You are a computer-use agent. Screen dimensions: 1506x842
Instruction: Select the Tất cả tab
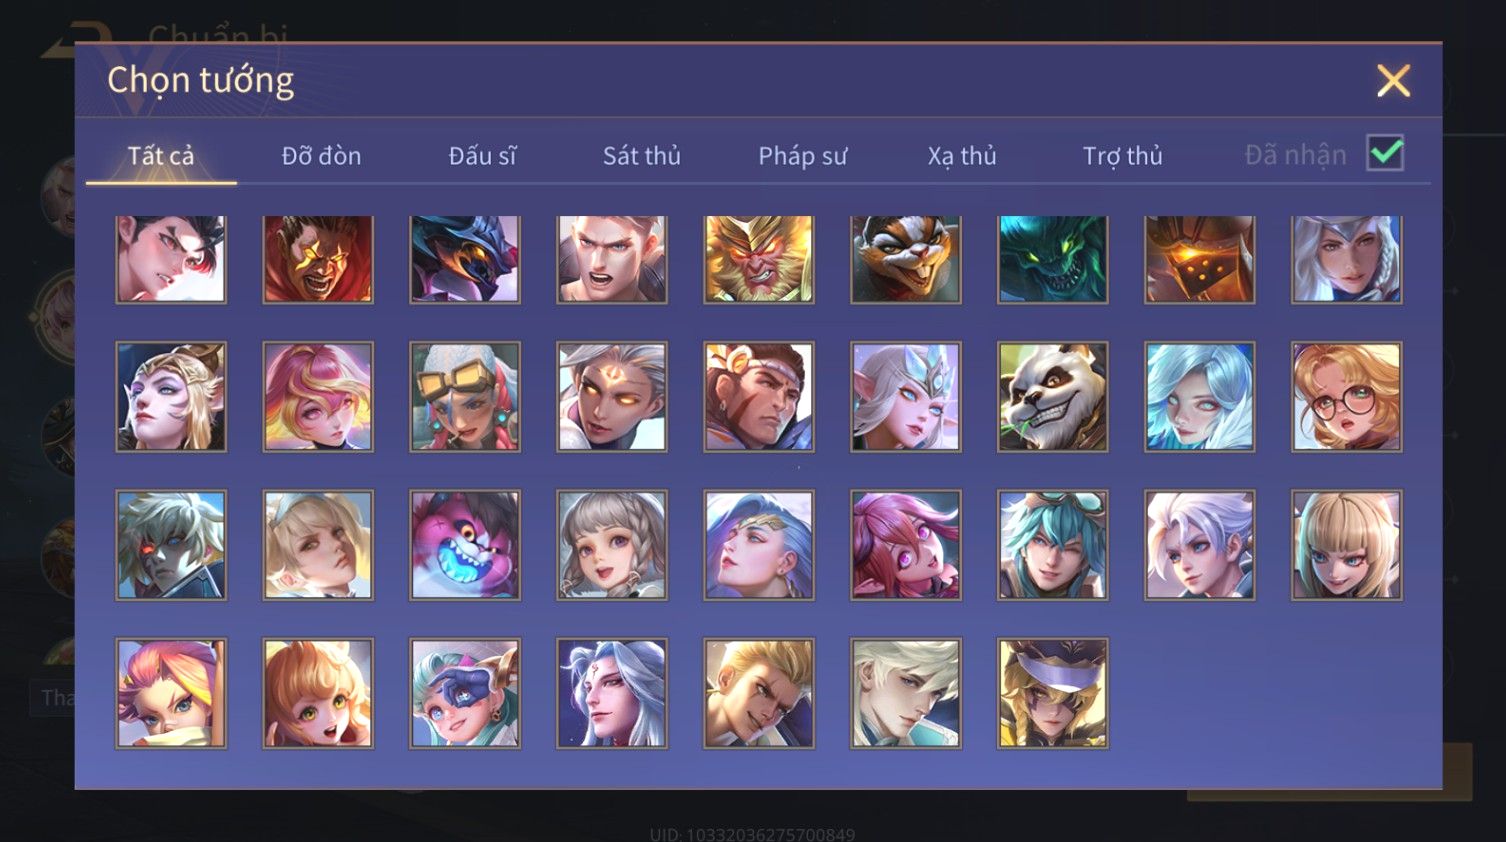(161, 156)
